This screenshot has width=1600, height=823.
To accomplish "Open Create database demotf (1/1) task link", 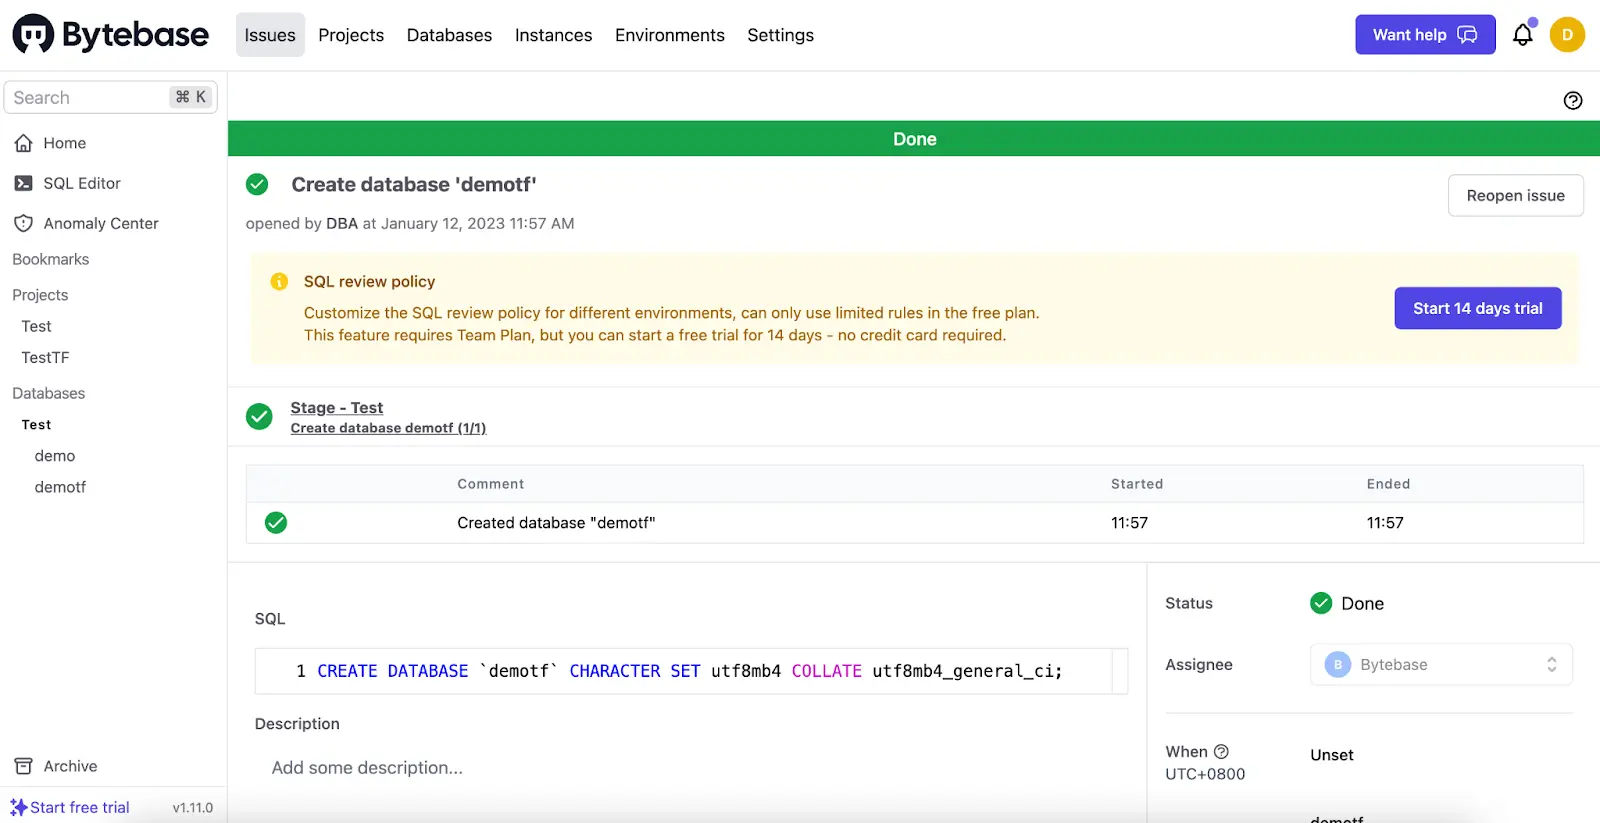I will [x=388, y=428].
